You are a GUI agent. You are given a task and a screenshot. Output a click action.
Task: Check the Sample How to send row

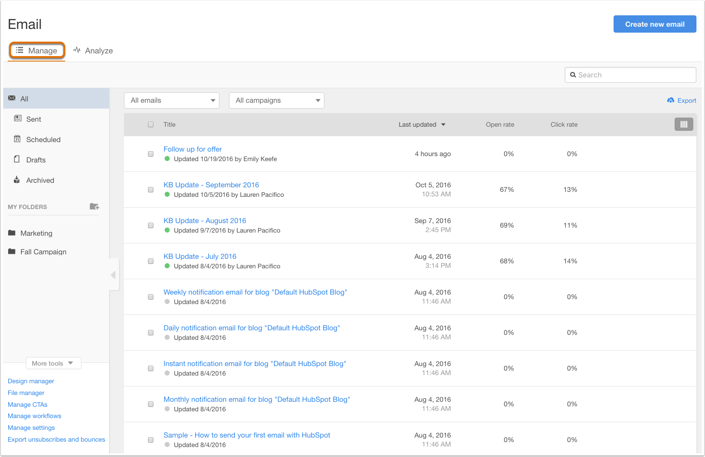tap(151, 440)
